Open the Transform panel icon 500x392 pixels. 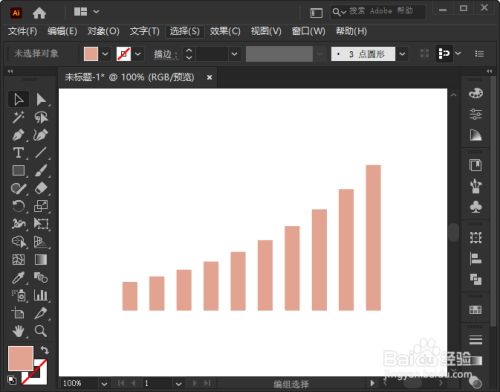[476, 237]
